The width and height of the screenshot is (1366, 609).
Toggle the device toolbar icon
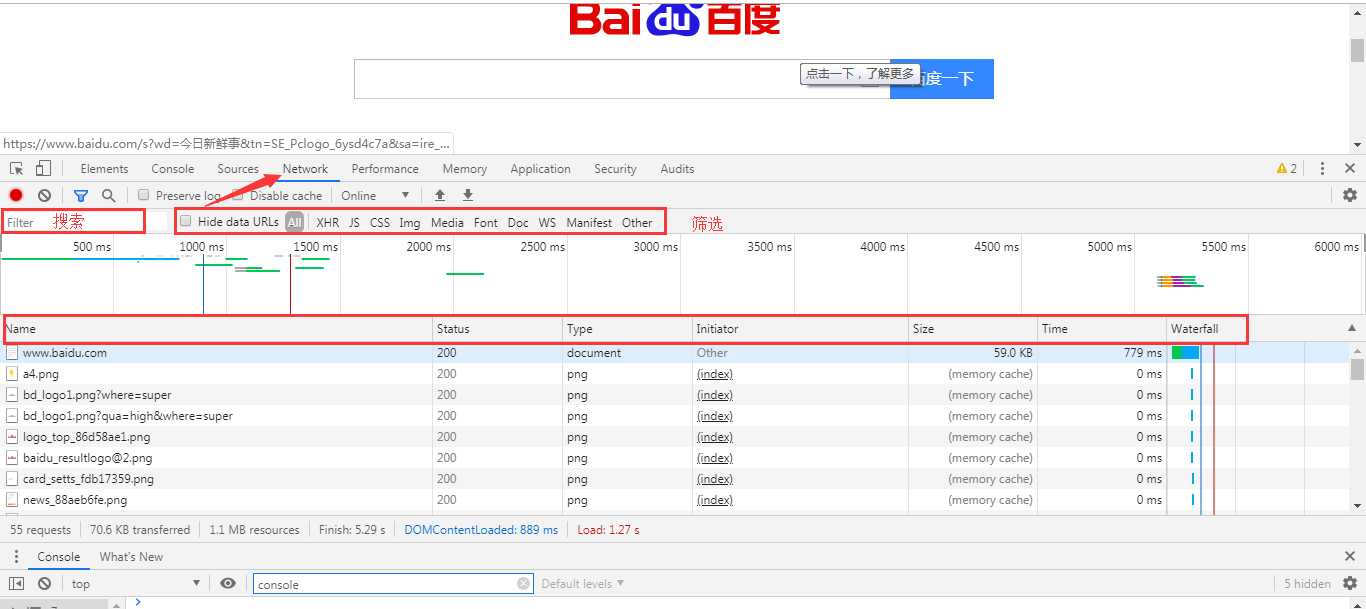pyautogui.click(x=43, y=168)
